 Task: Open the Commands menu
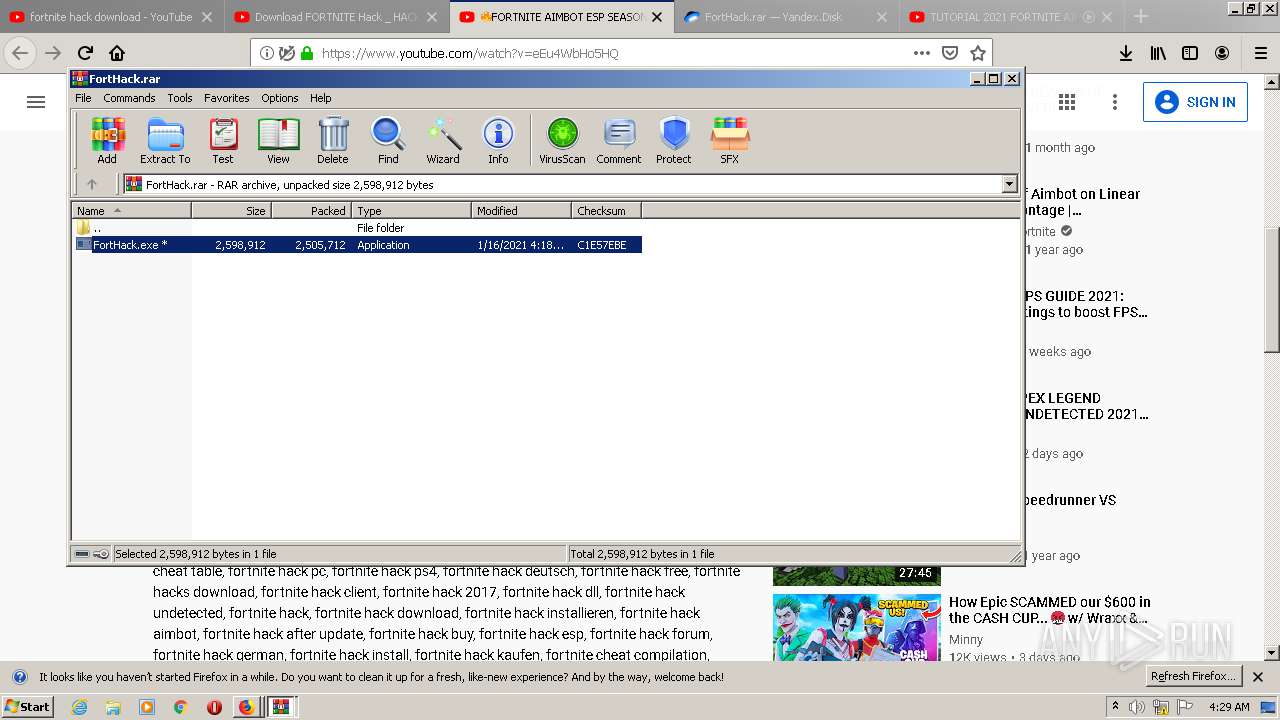click(x=129, y=98)
